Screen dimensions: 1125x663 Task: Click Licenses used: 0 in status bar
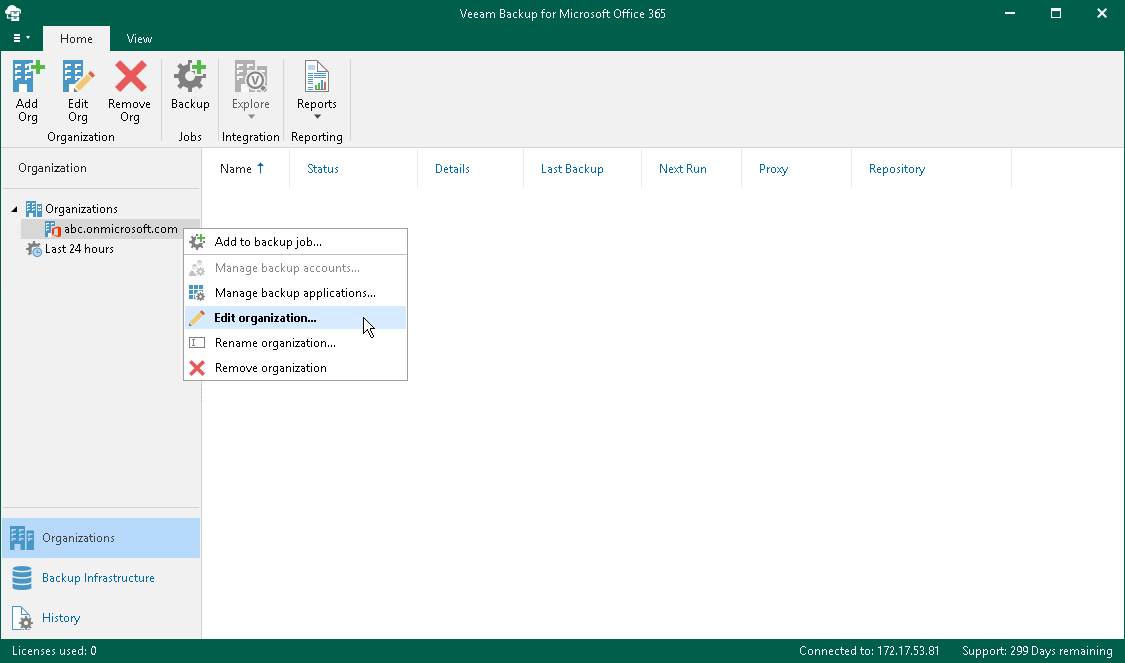pos(55,651)
